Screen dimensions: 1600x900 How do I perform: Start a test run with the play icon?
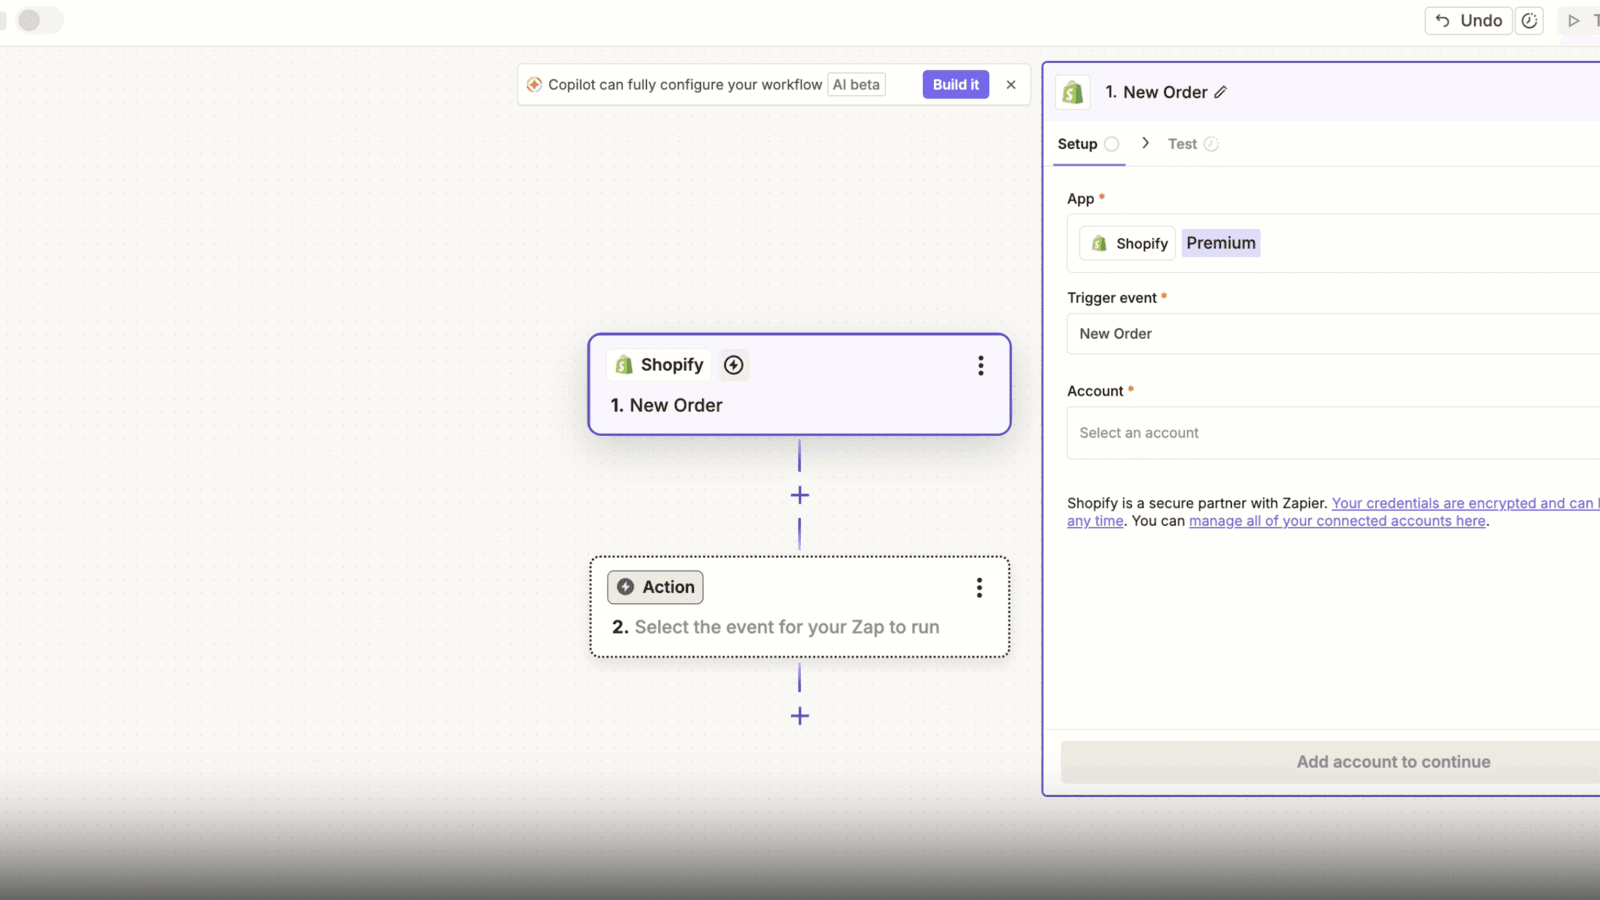point(1575,20)
